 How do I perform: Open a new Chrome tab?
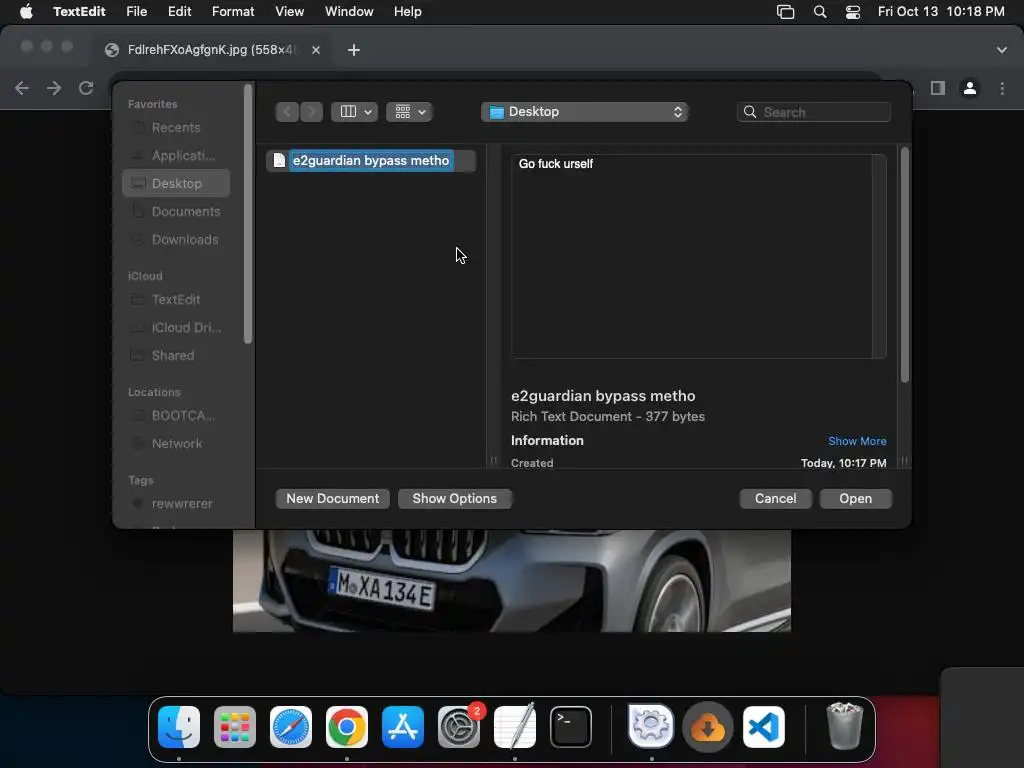pyautogui.click(x=353, y=50)
